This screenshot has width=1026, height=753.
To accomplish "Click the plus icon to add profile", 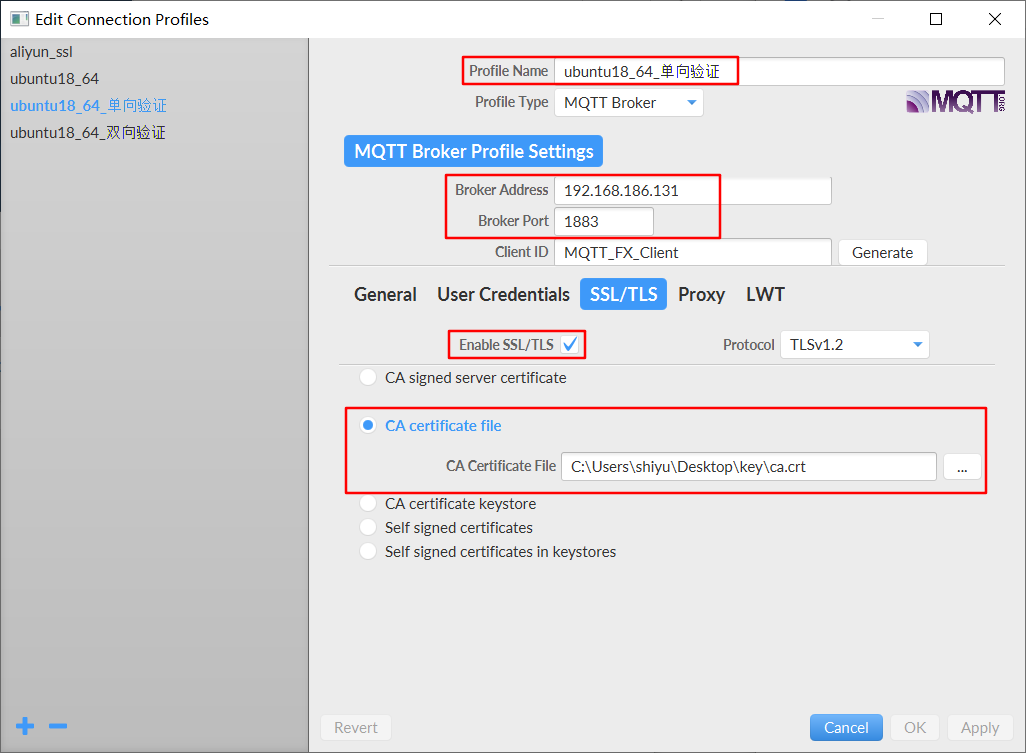I will tap(24, 726).
